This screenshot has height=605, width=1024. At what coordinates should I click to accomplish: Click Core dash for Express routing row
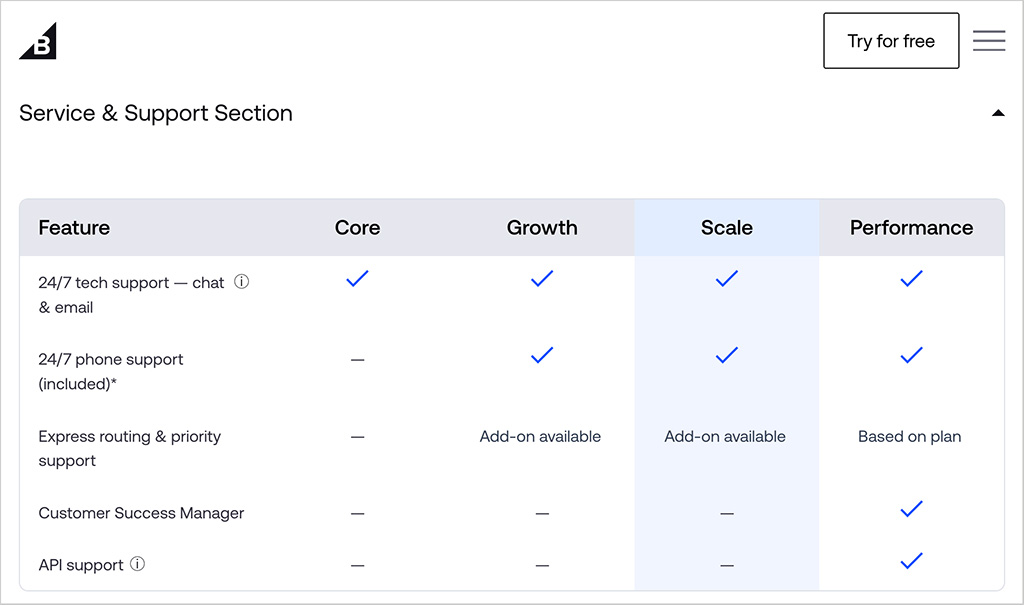(x=357, y=436)
